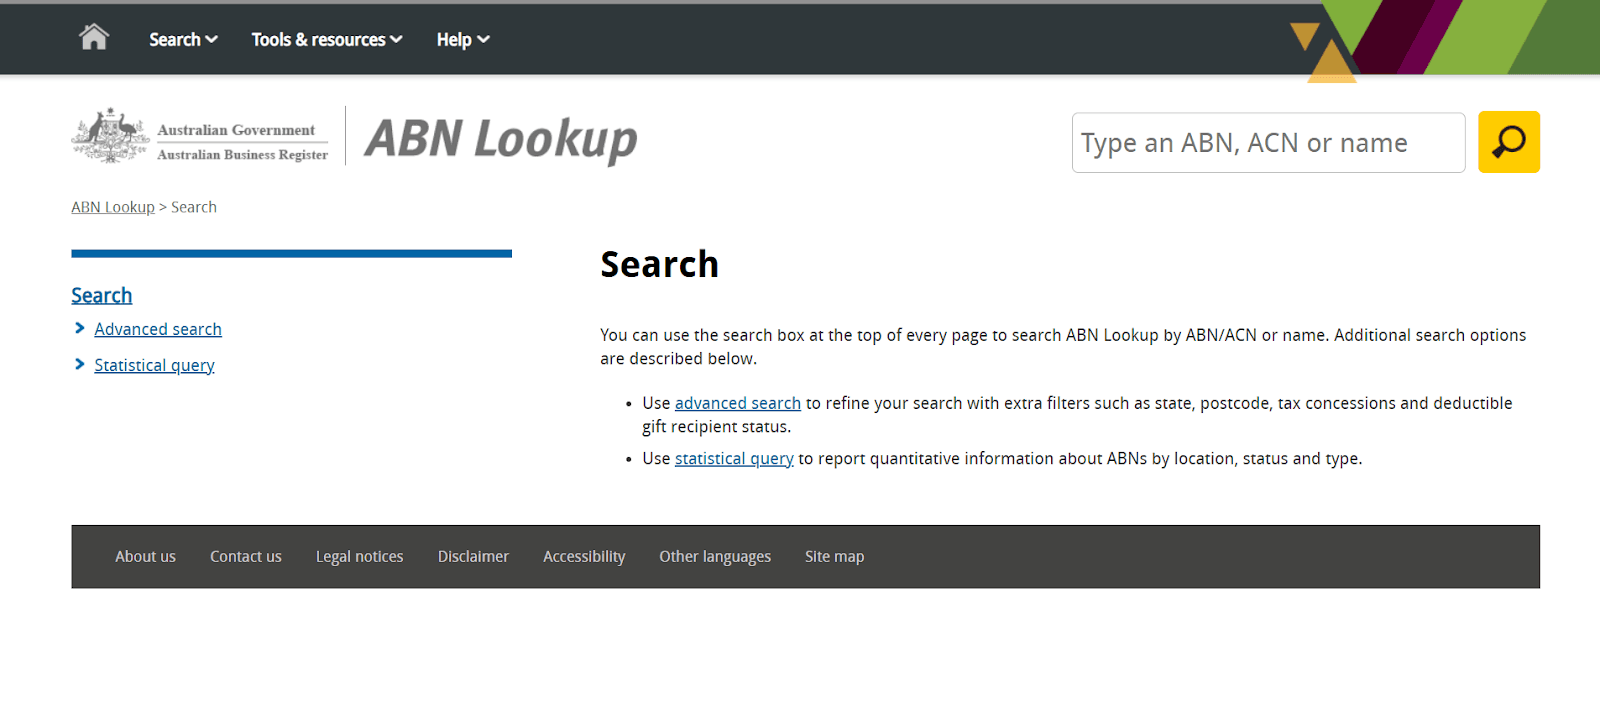Click the arrow beside Statistical query
This screenshot has height=723, width=1600.
point(80,364)
